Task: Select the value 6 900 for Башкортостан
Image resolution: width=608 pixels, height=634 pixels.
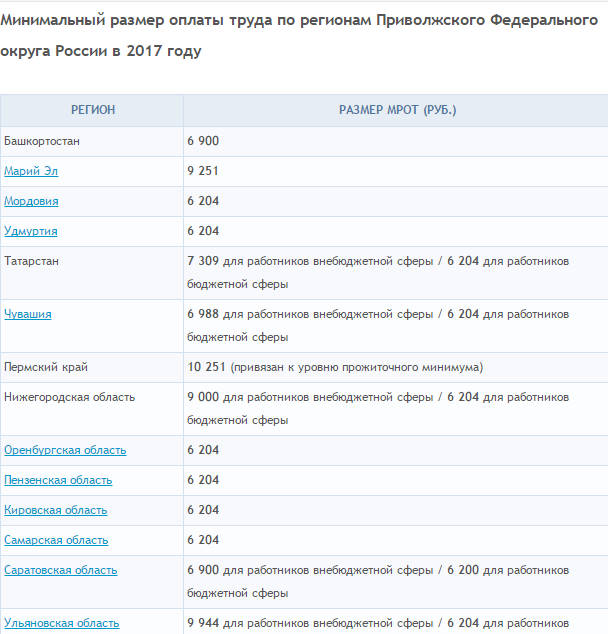Action: [203, 141]
